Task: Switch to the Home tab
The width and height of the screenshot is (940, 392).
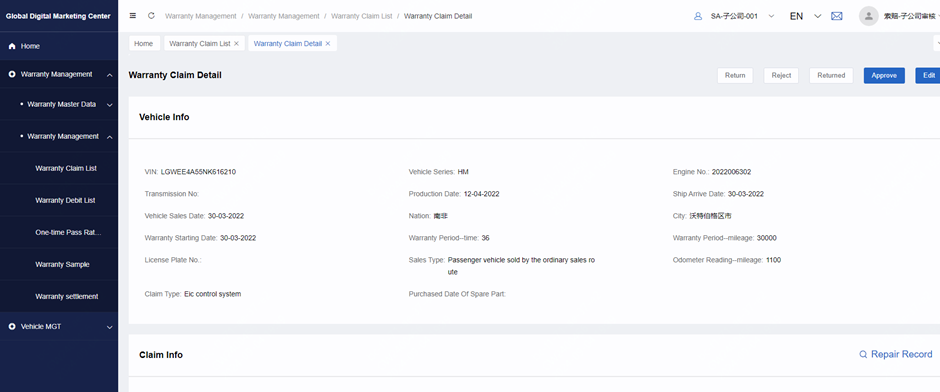Action: tap(144, 44)
